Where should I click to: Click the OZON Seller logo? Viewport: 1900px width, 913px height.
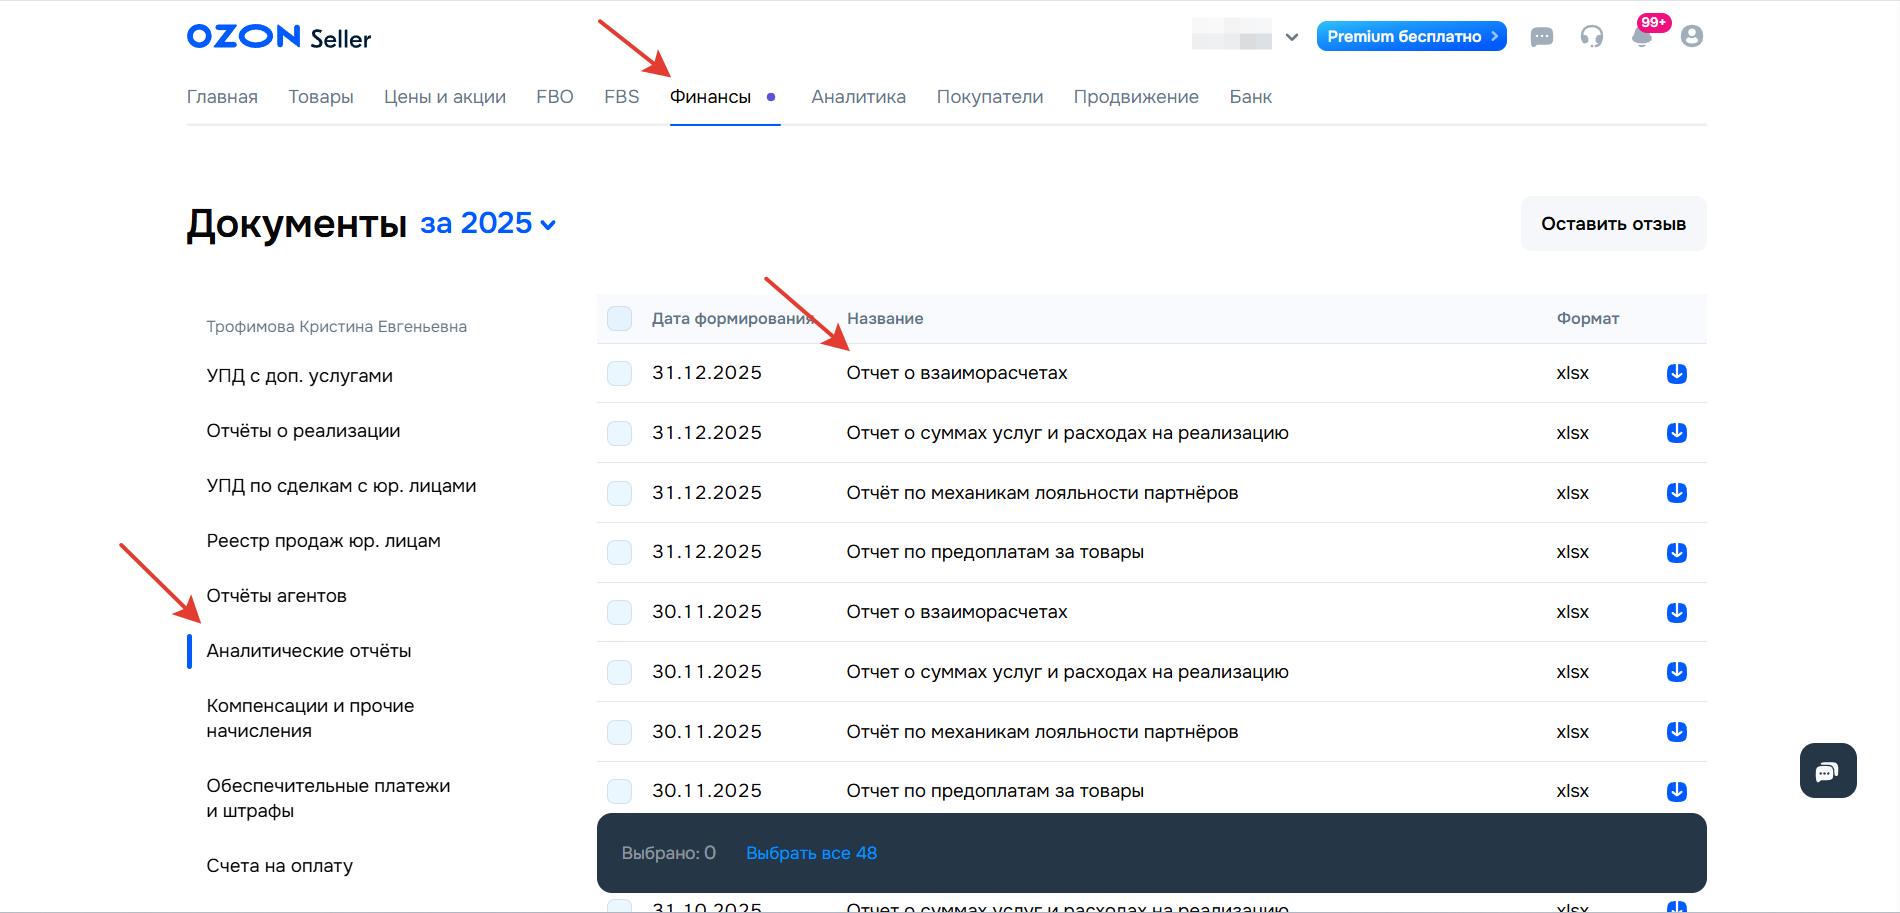coord(278,38)
